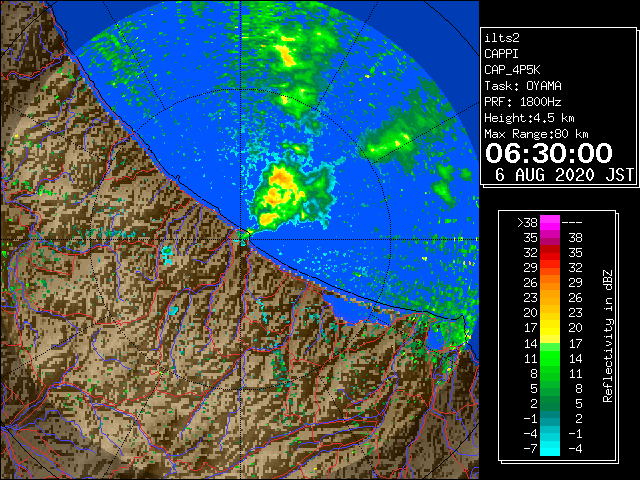640x480 pixels.
Task: Select the bright green 14–17 dBZ band
Action: point(550,343)
